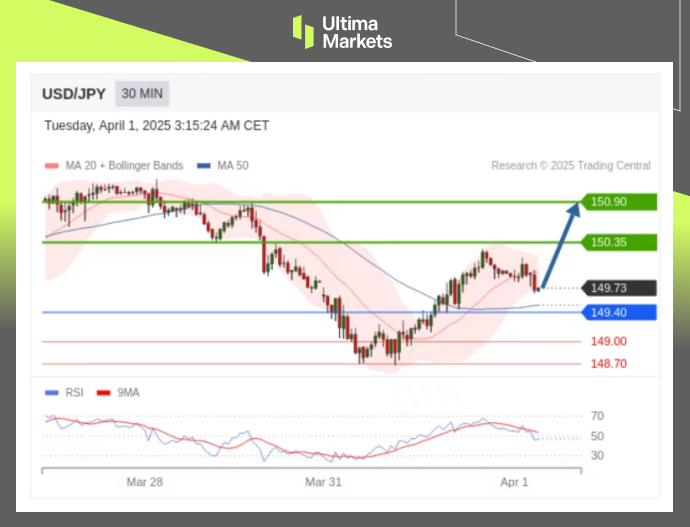The width and height of the screenshot is (690, 527).
Task: Open the USD/JPY symbol selector
Action: point(73,94)
